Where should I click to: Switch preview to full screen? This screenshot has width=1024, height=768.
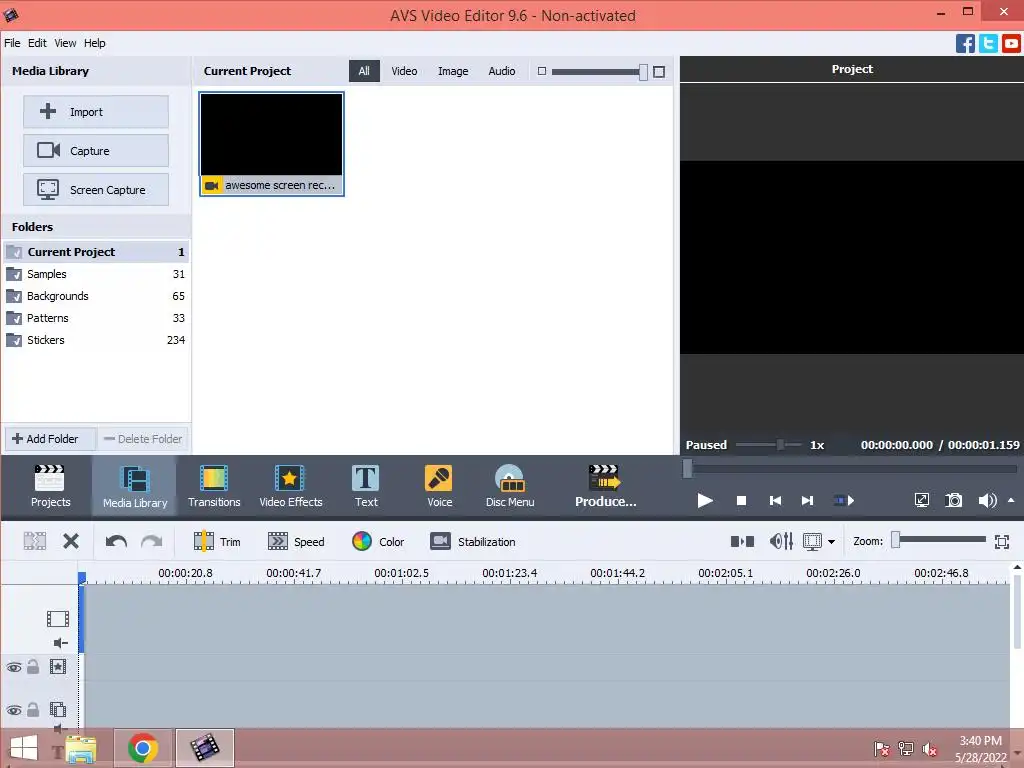click(921, 500)
